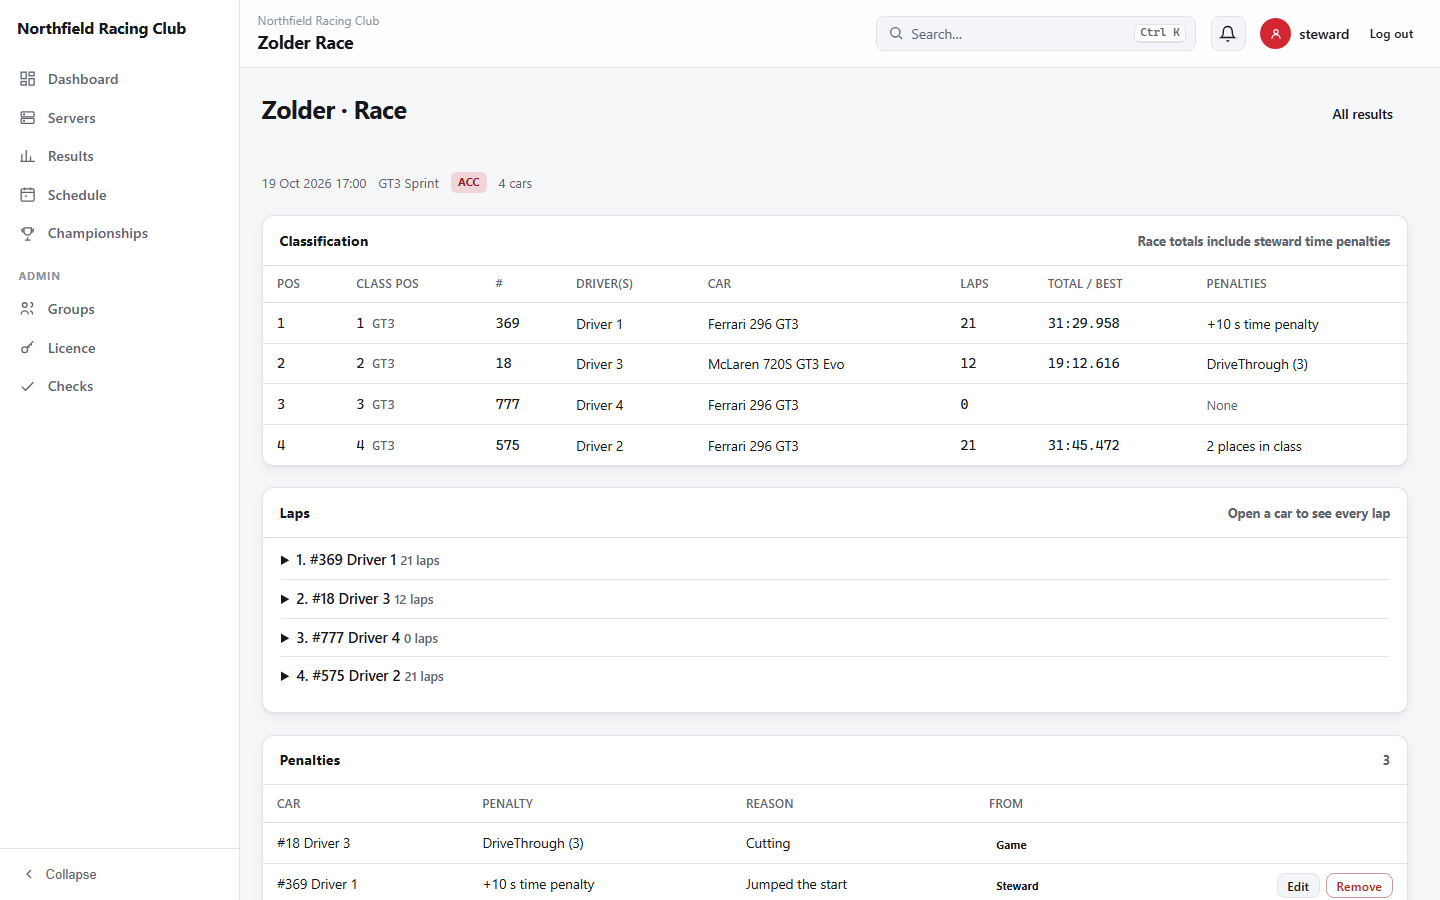Click McLaren 720S GT3 Evo cell
This screenshot has height=900, width=1440.
click(x=776, y=364)
